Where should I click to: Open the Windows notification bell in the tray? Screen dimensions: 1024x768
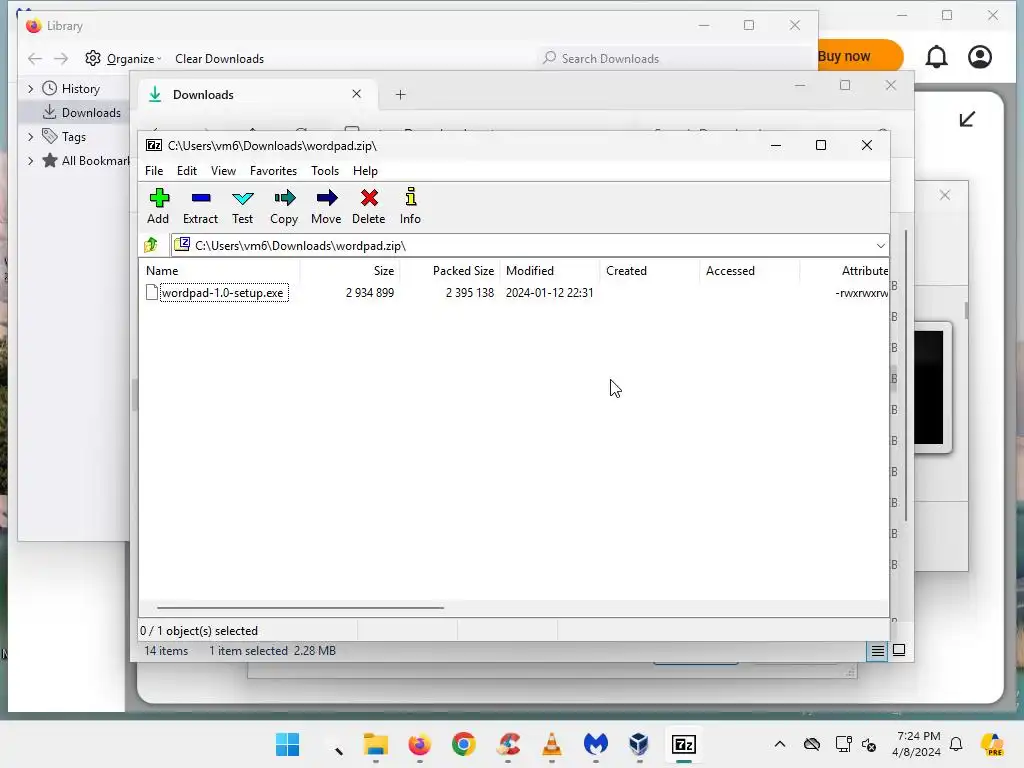pos(956,744)
